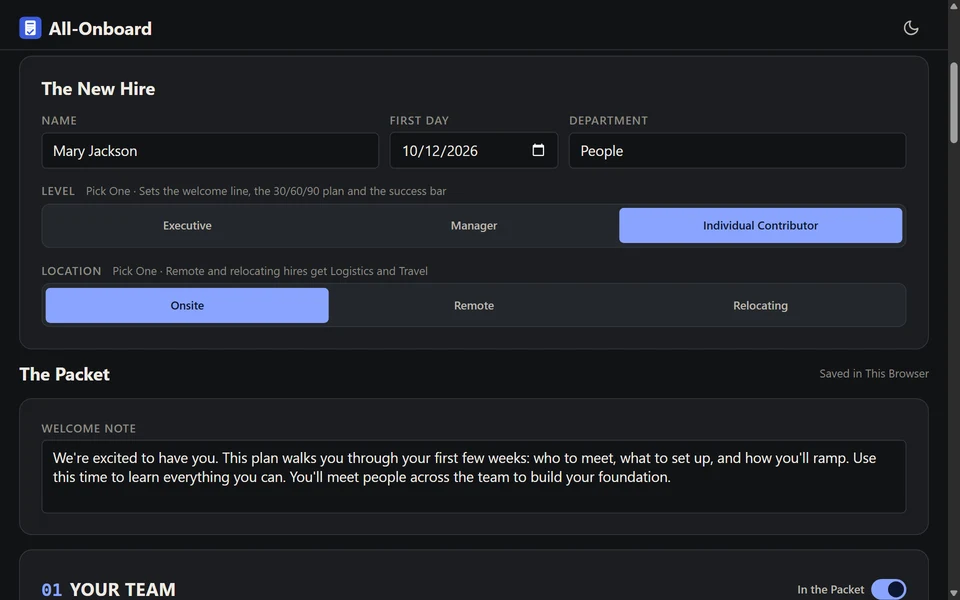Click the All-Onboard title text
Viewport: 960px width, 600px height.
click(x=100, y=29)
